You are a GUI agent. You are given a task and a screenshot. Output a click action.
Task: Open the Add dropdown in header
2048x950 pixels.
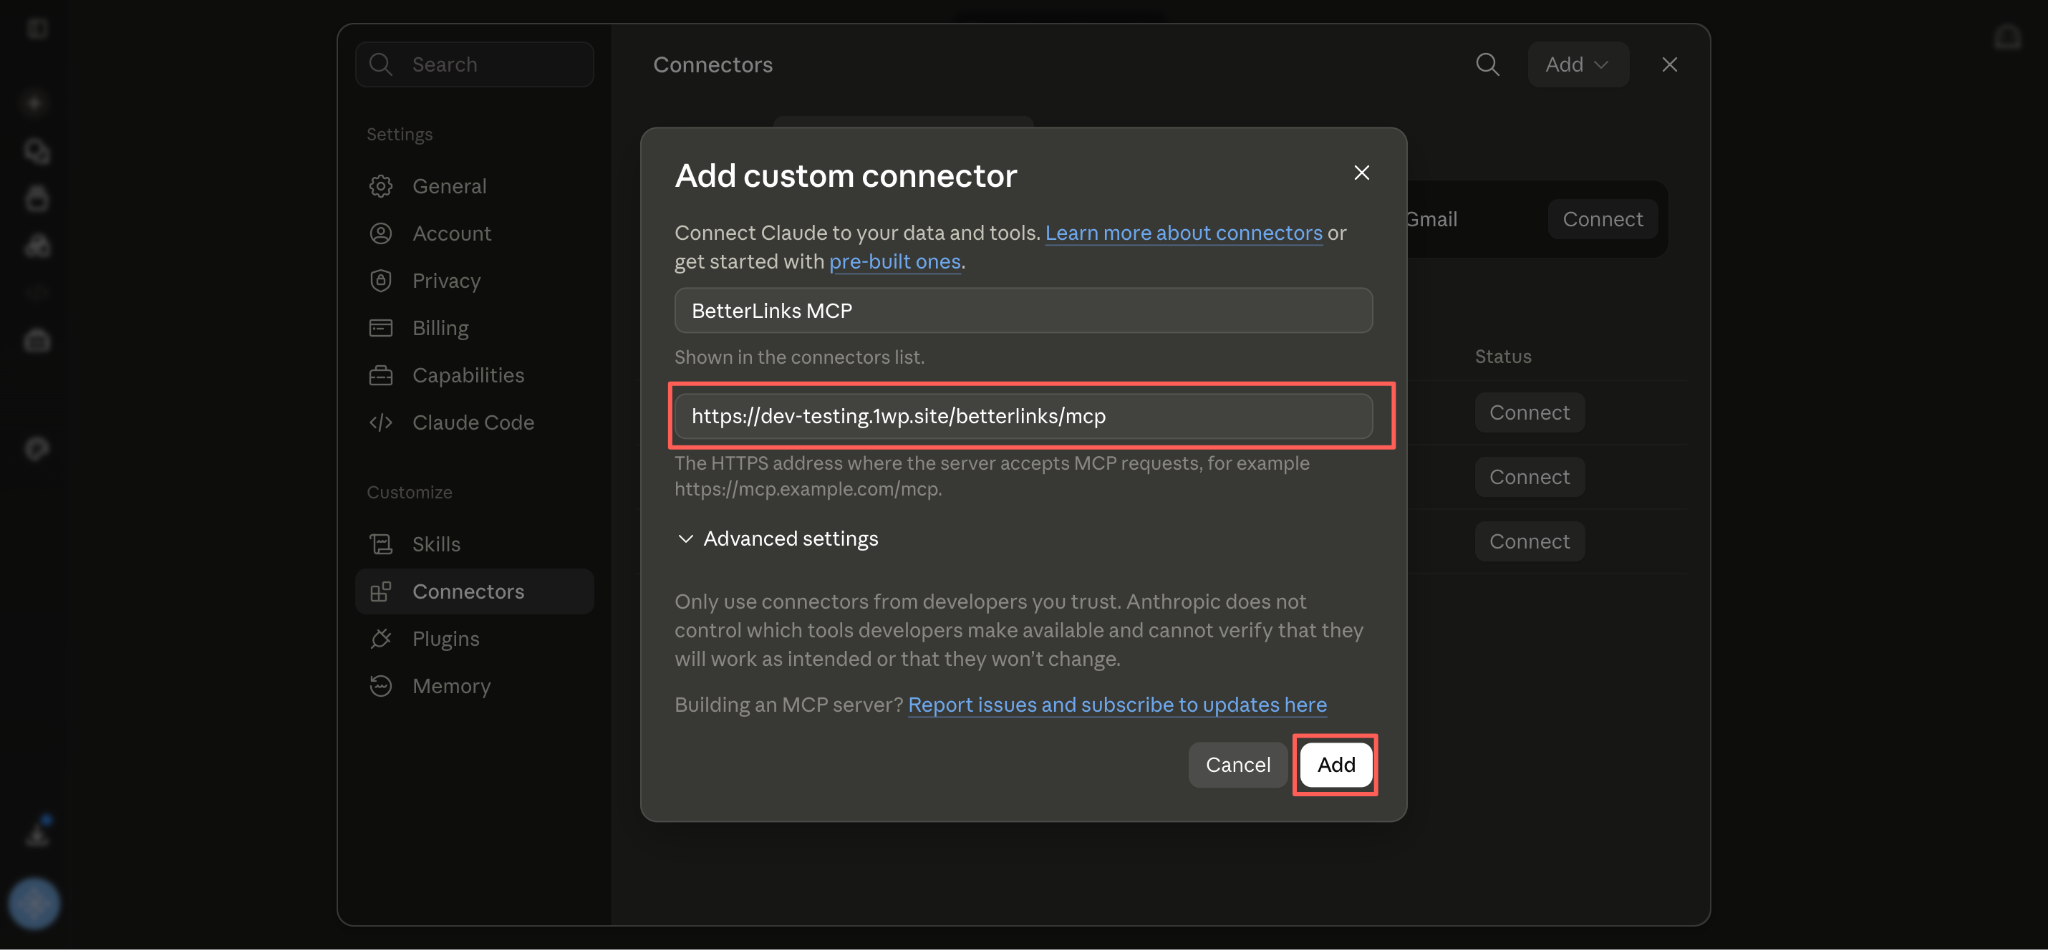pos(1578,65)
